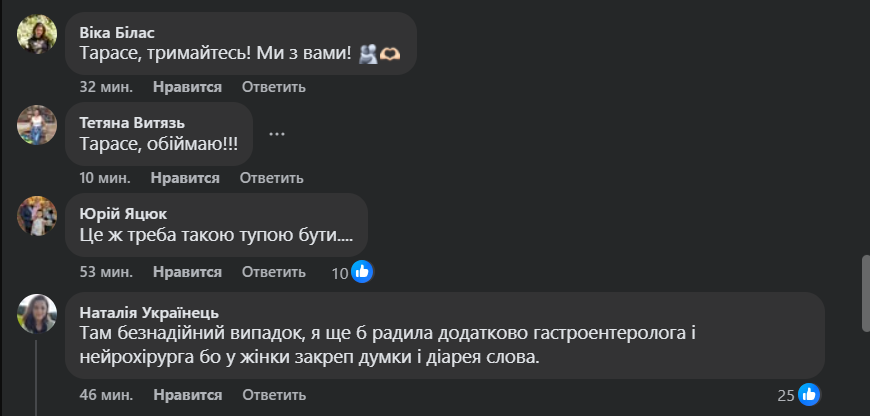Like Тетяна Витязь's comment
Screen dimensions: 870x416
pyautogui.click(x=185, y=178)
